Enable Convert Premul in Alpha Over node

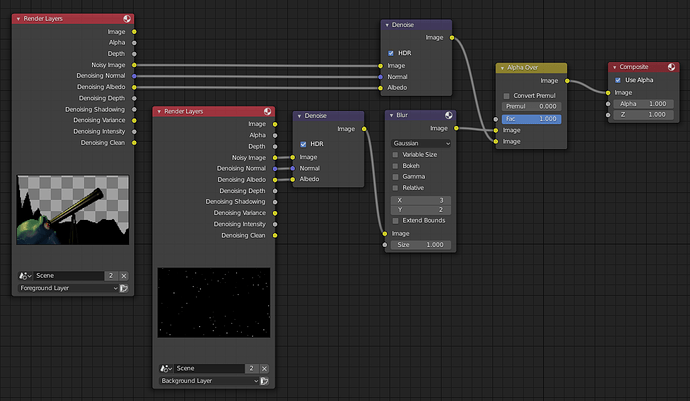click(x=506, y=96)
